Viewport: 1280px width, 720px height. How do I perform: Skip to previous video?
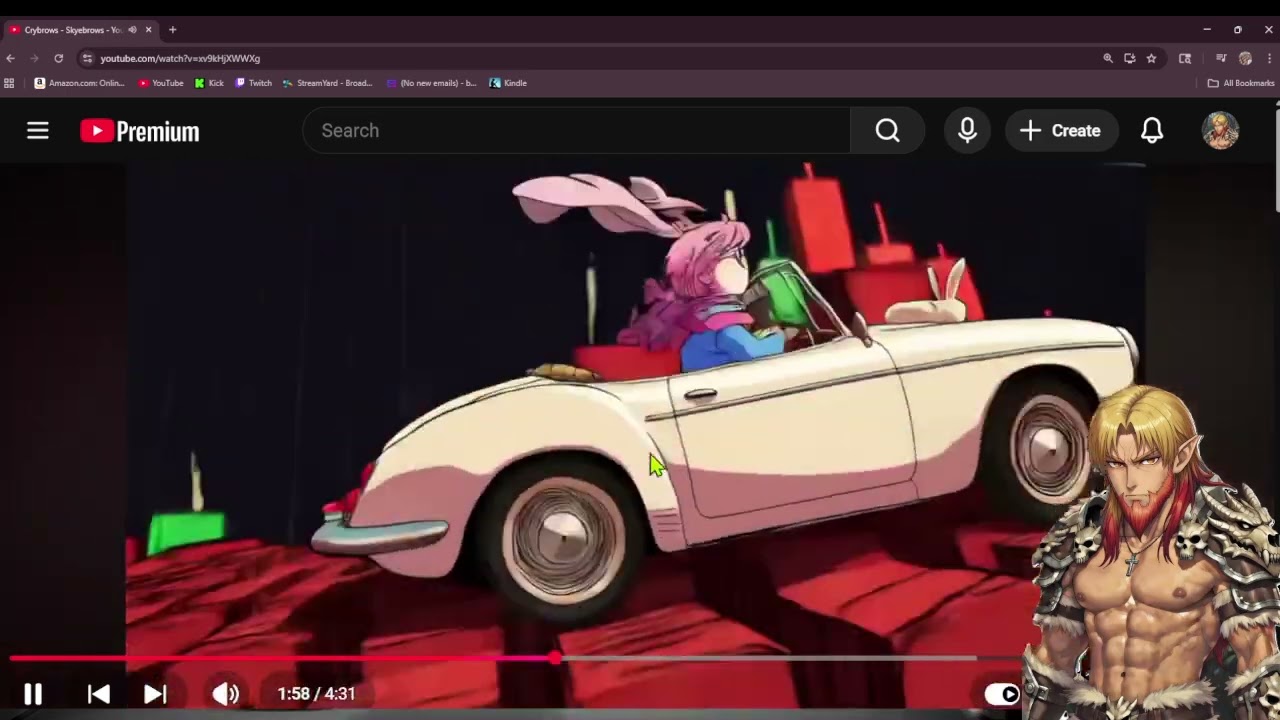[x=98, y=694]
